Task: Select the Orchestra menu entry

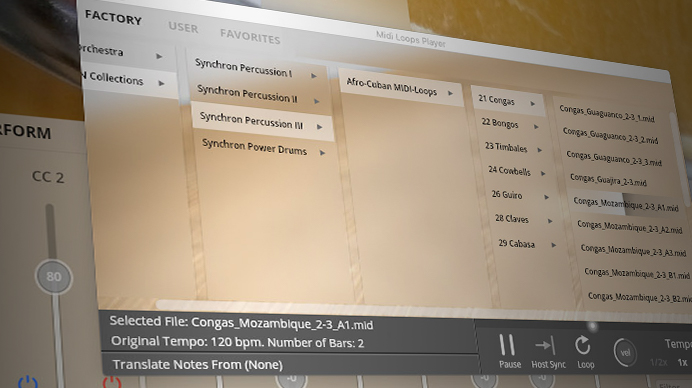Action: click(102, 50)
